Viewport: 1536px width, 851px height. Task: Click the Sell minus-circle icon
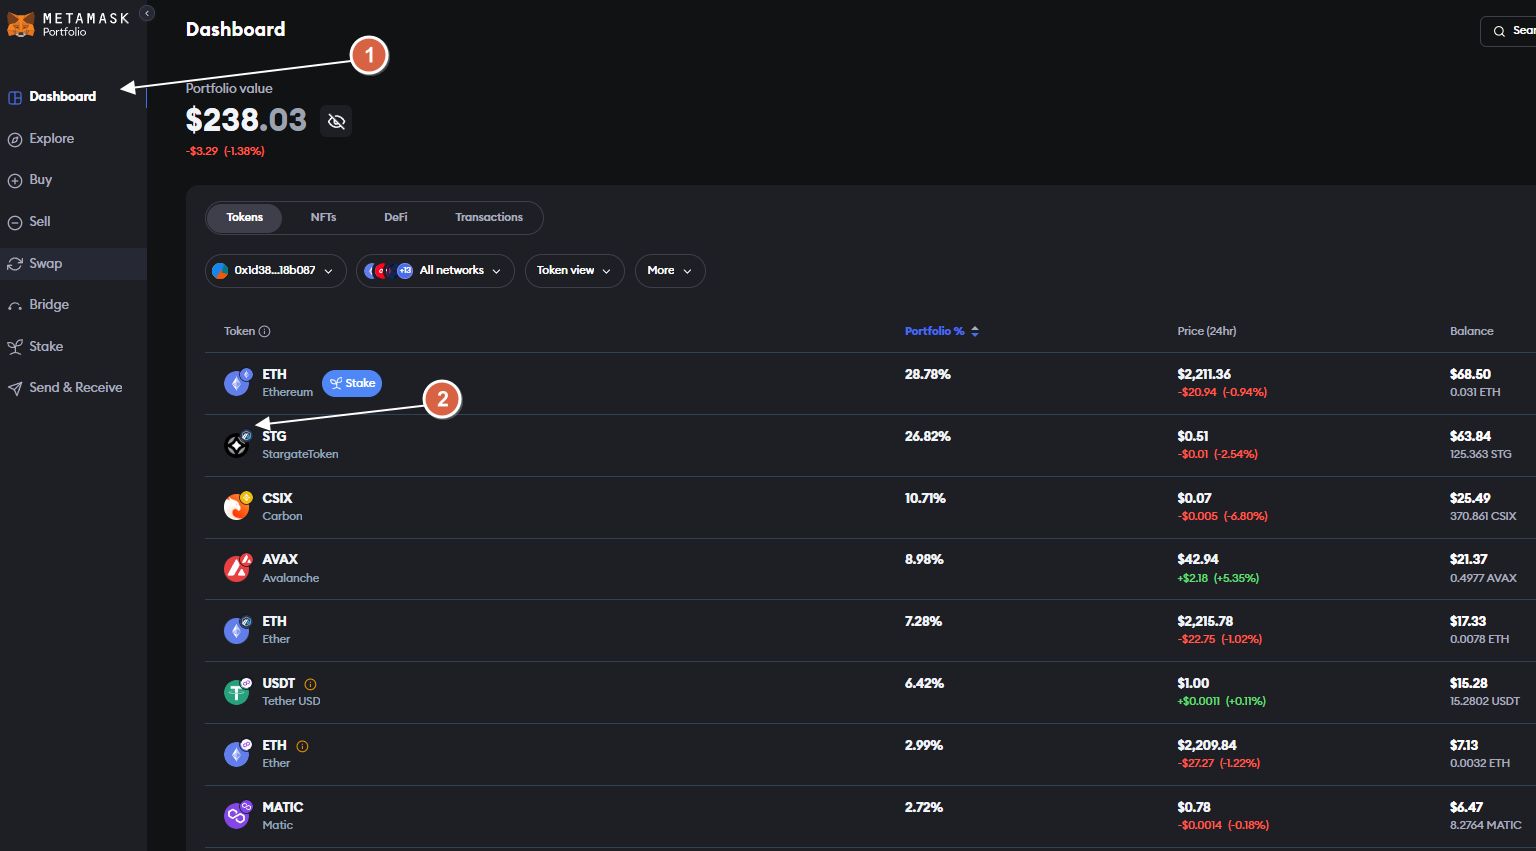[15, 222]
